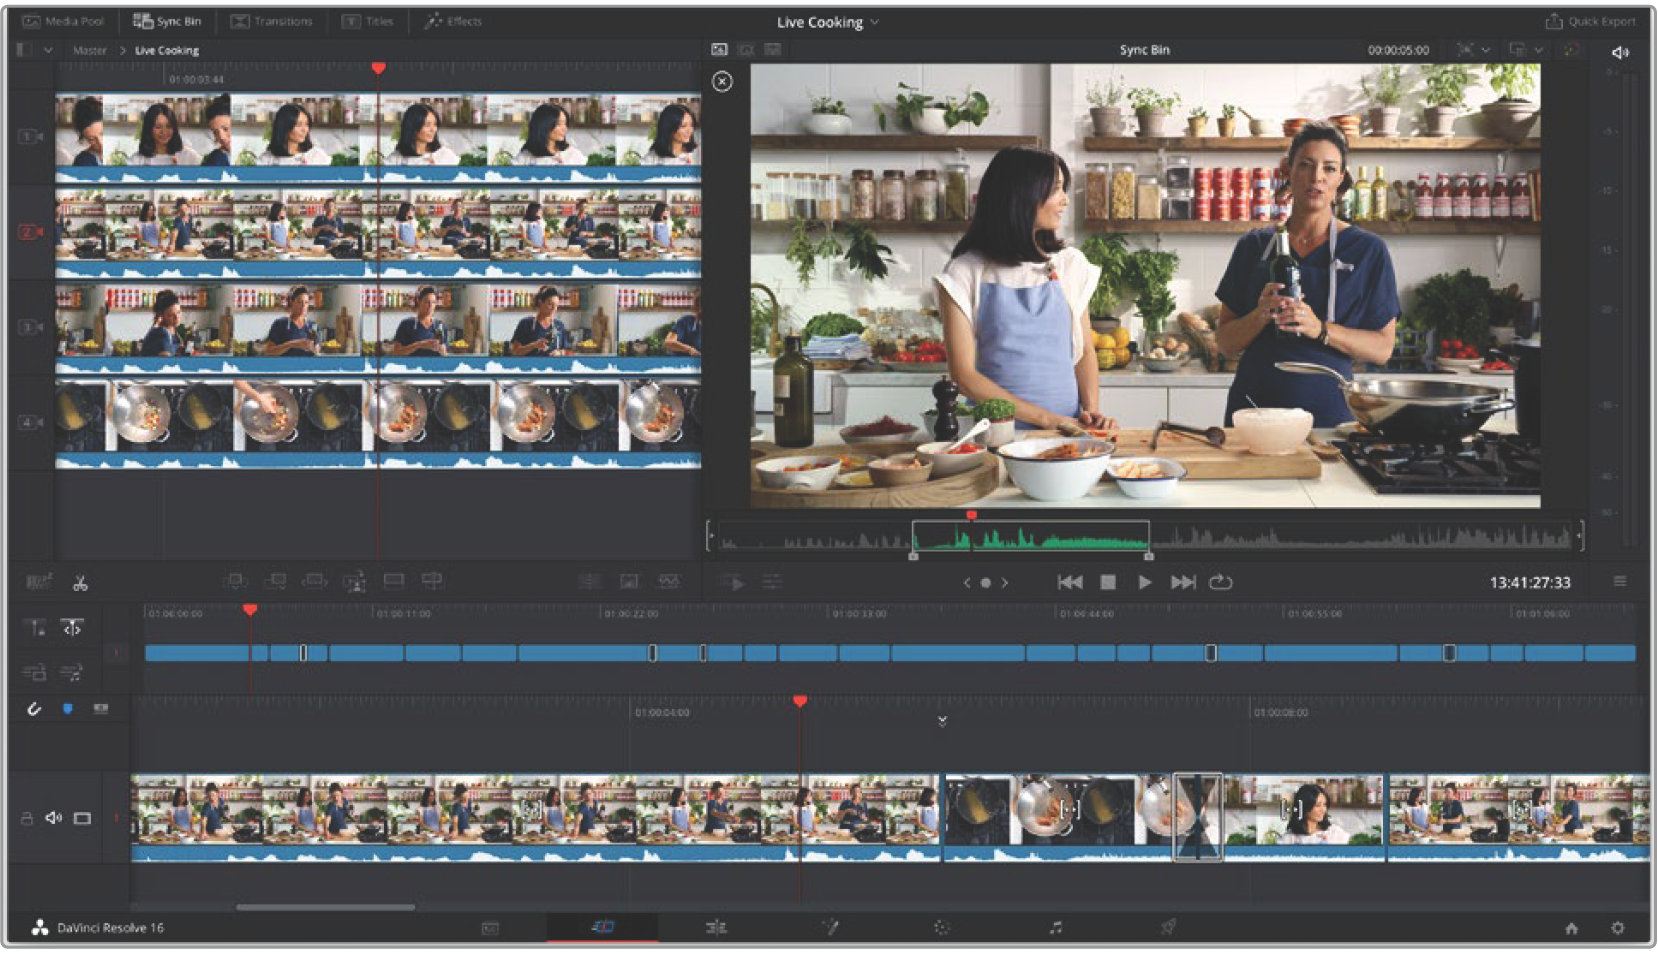The image size is (1658, 954).
Task: Click the viewer audio volume speaker icon
Action: point(1620,52)
